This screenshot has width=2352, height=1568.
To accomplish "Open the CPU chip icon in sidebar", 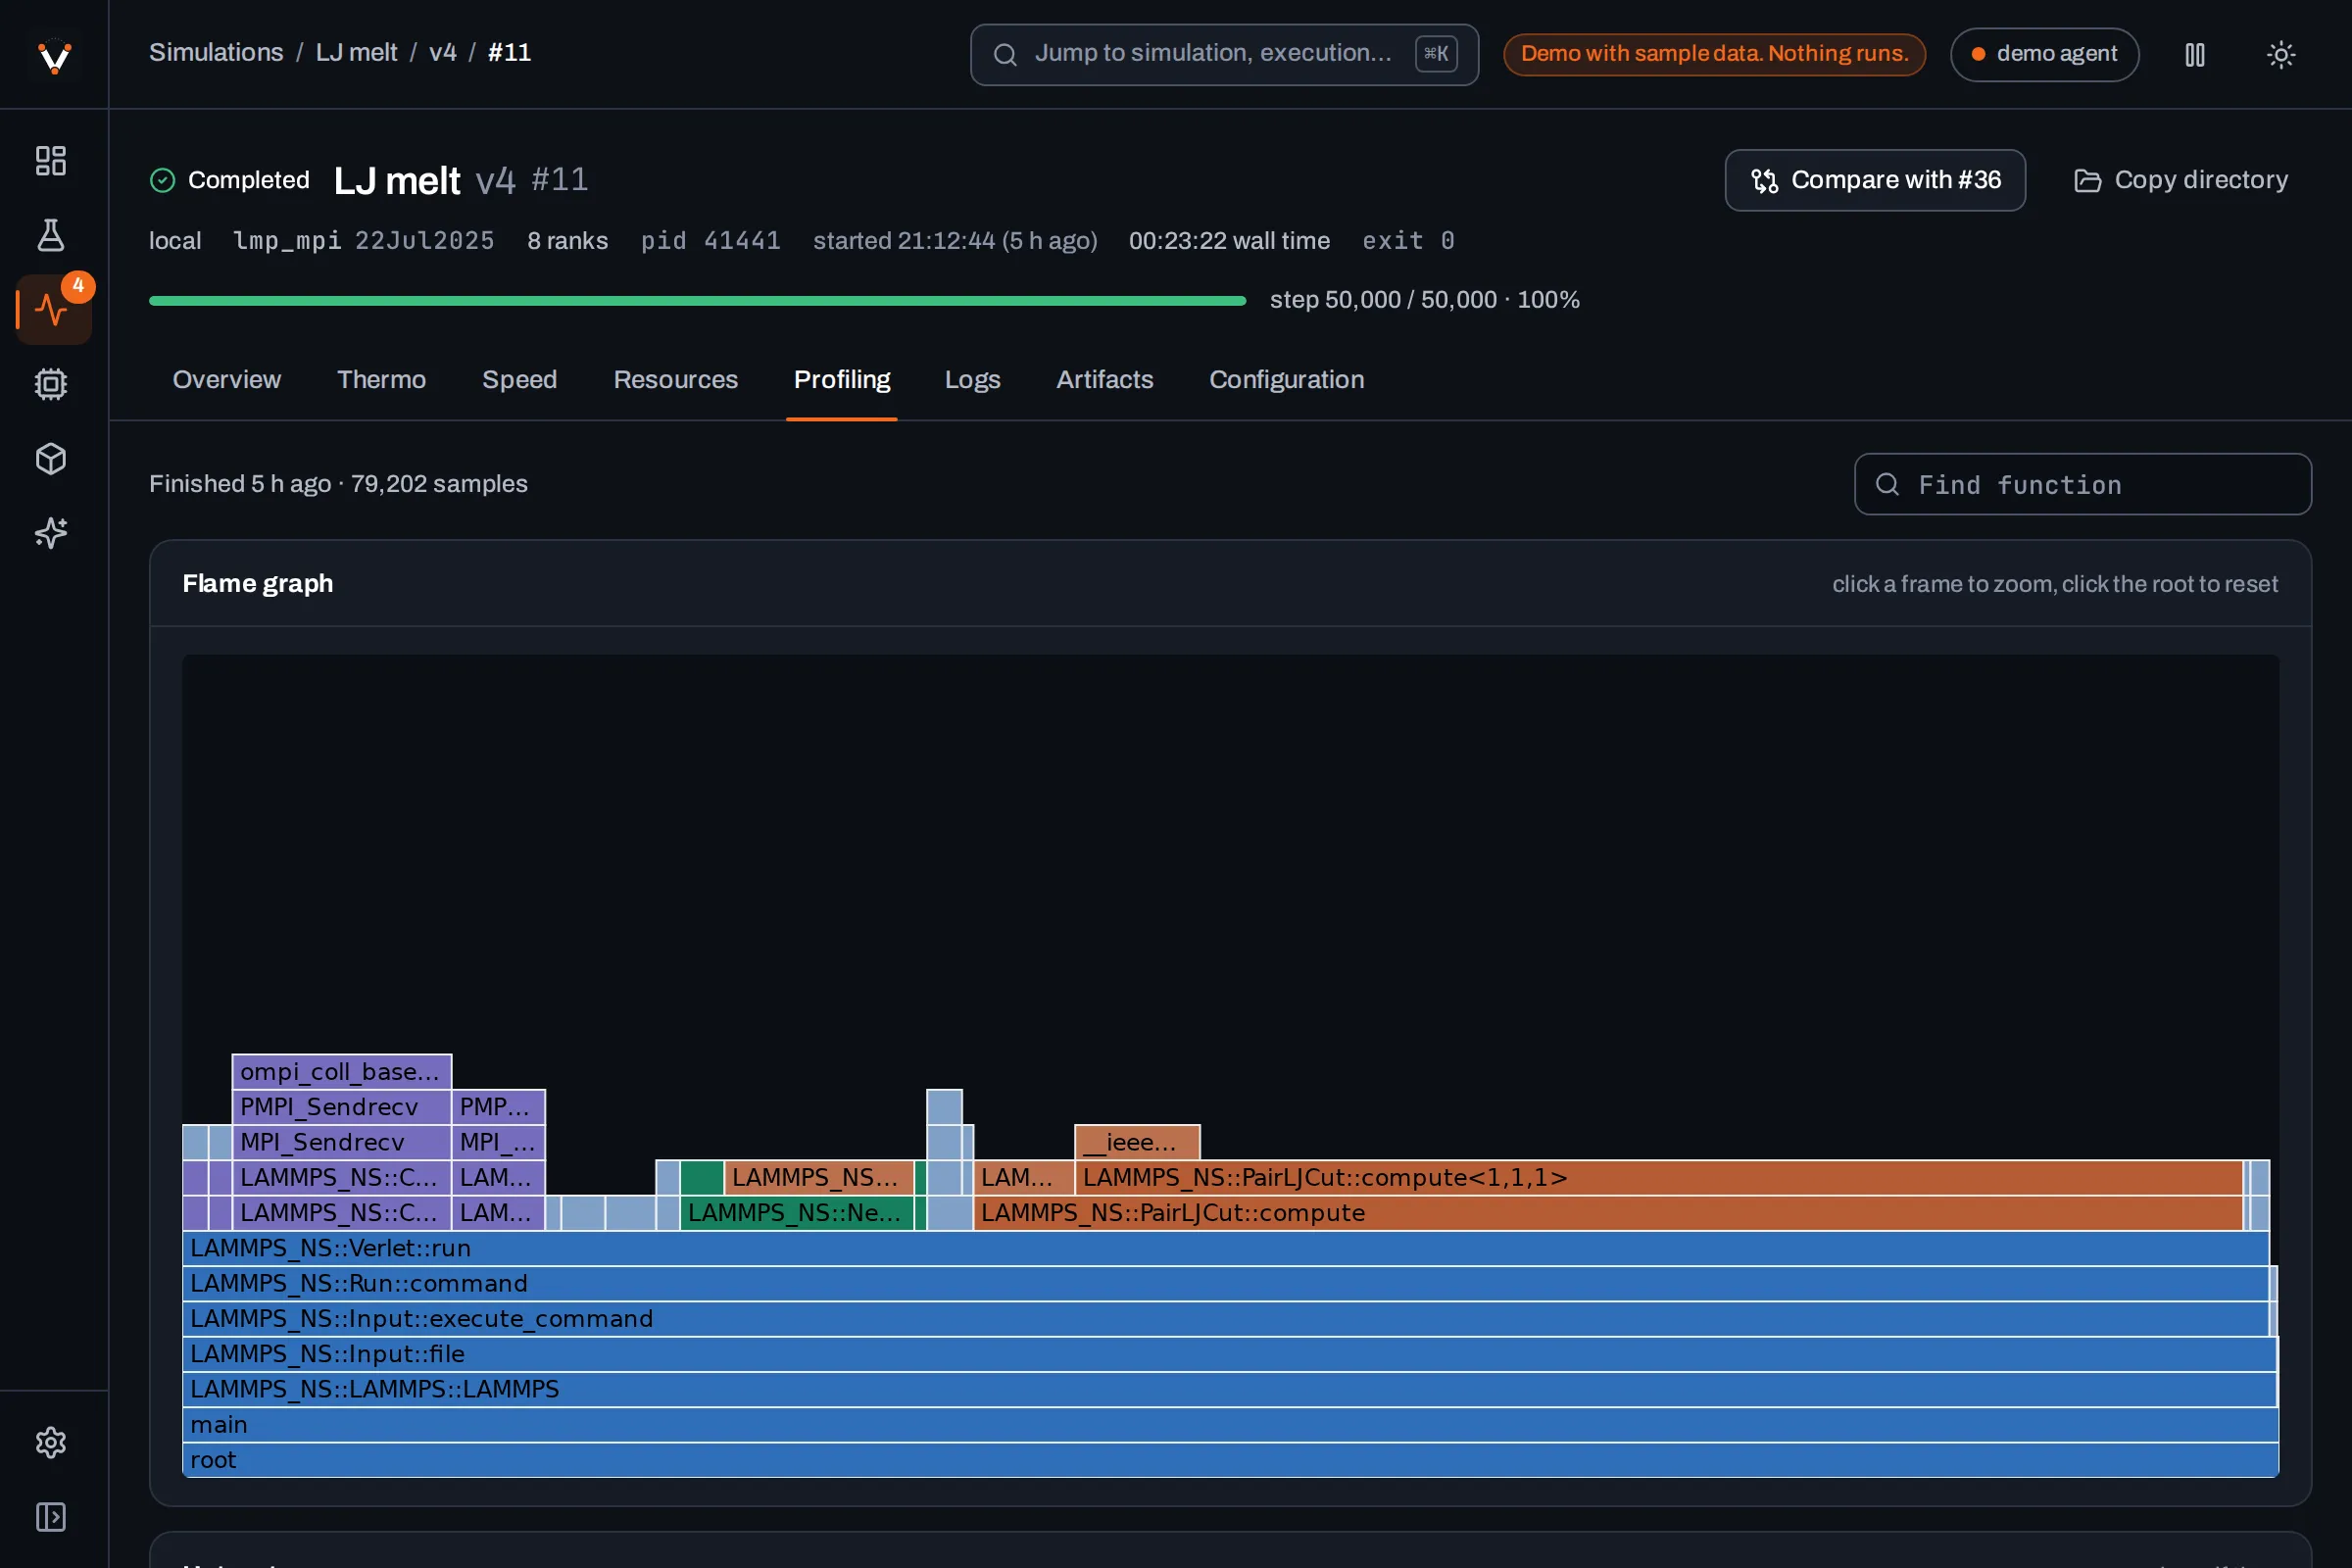I will click(x=51, y=384).
